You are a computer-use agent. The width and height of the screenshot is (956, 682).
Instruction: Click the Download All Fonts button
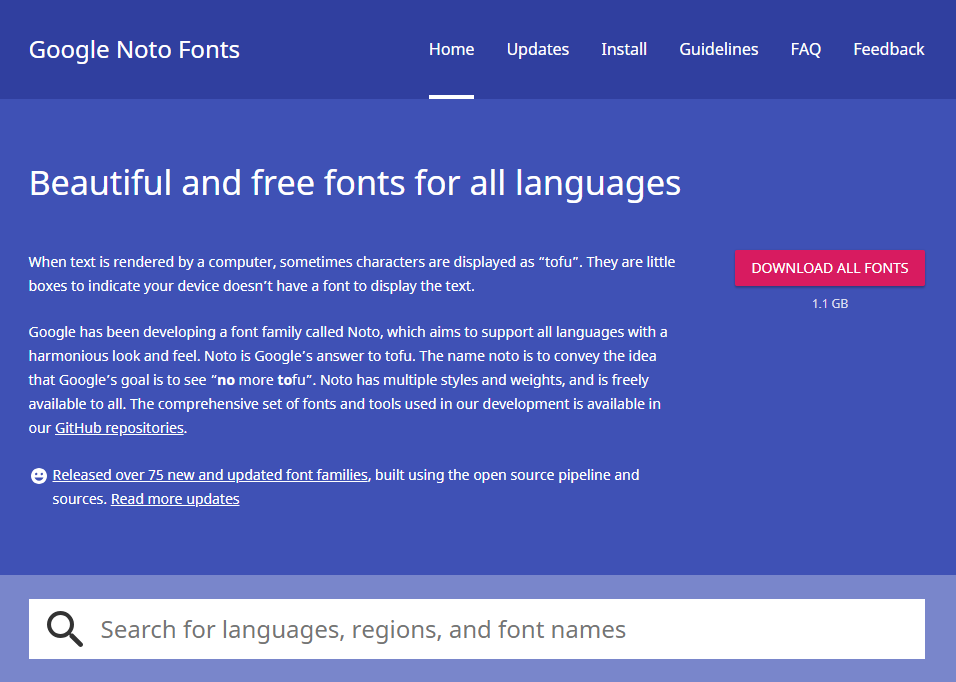(x=830, y=268)
